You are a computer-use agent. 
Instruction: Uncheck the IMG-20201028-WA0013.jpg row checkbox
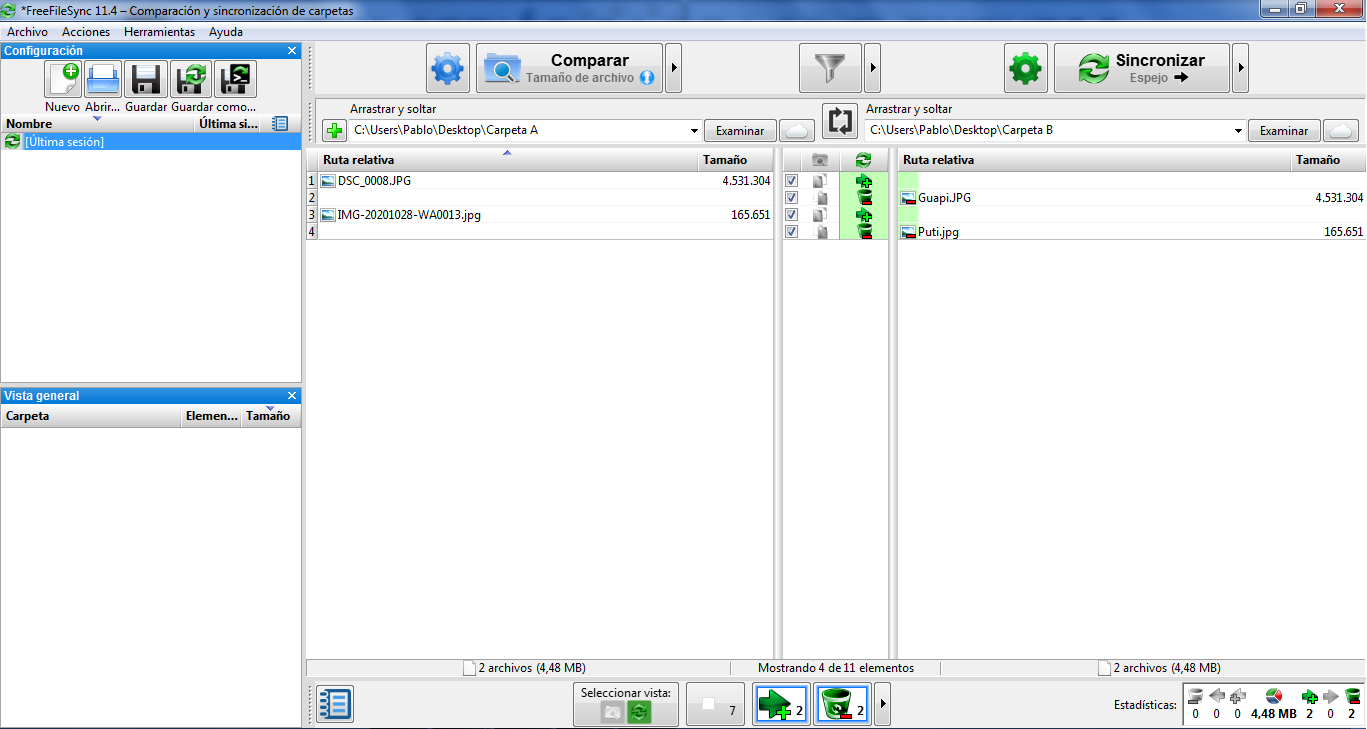coord(792,215)
